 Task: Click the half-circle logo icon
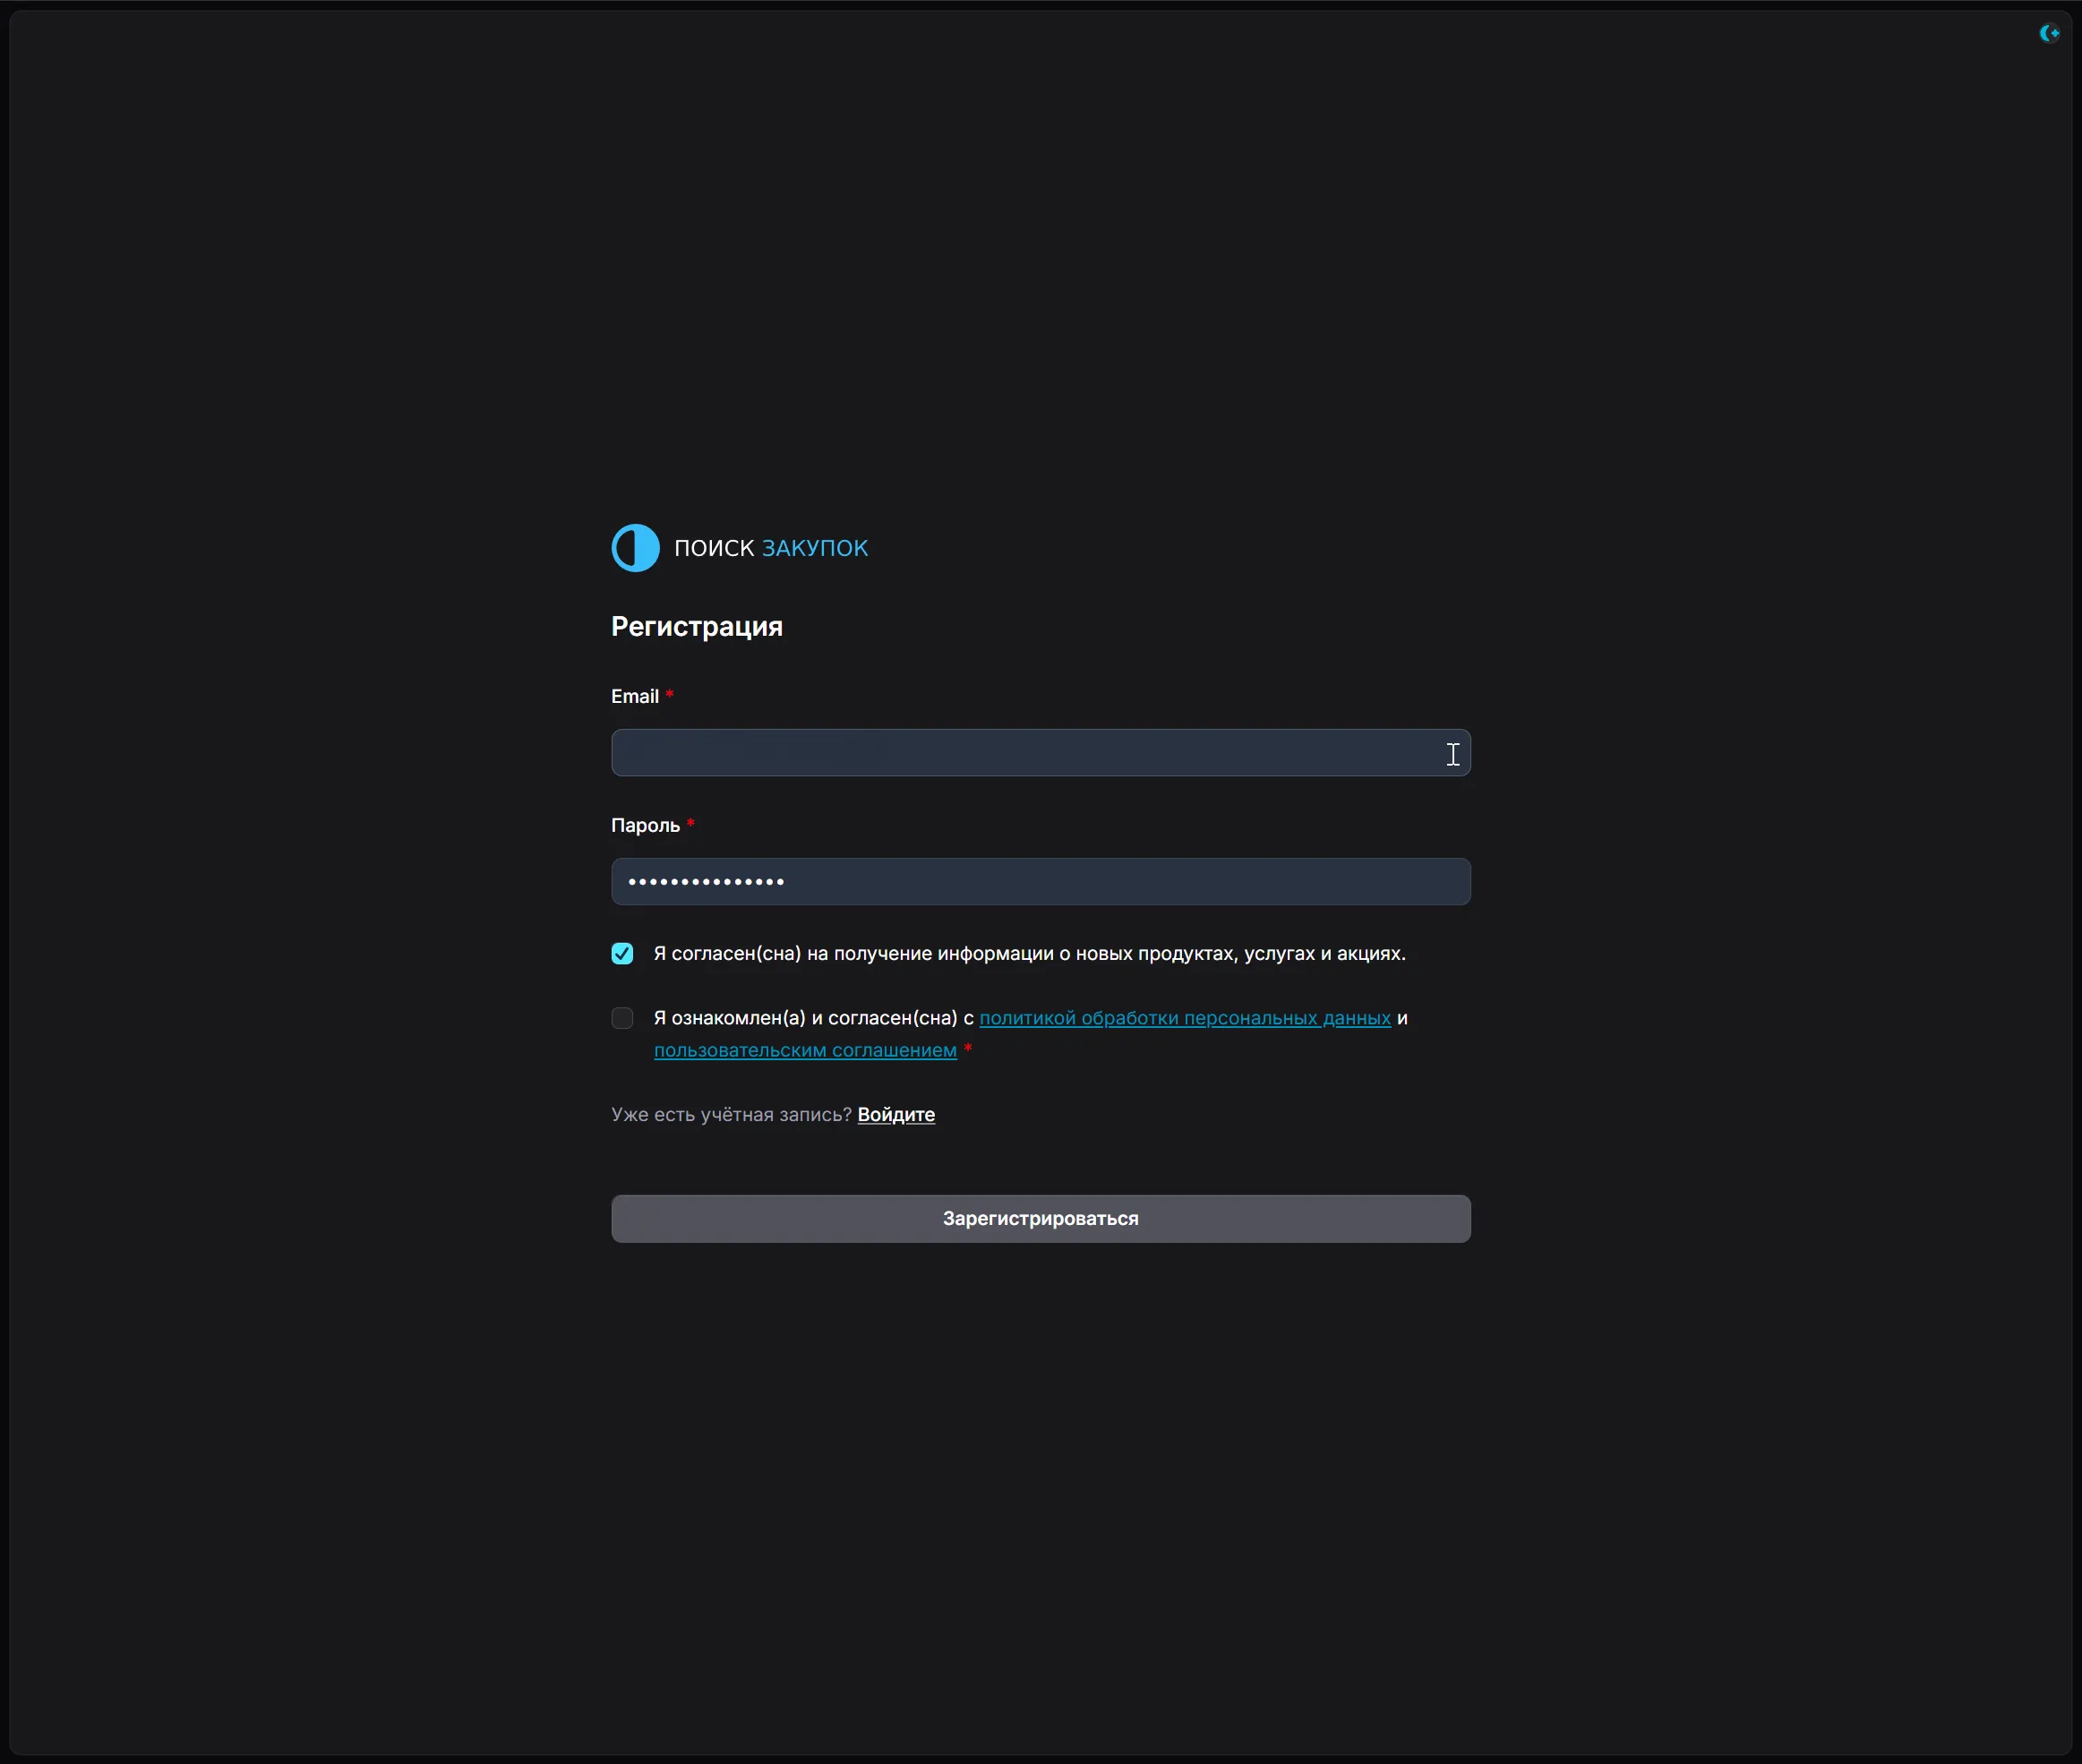(635, 548)
